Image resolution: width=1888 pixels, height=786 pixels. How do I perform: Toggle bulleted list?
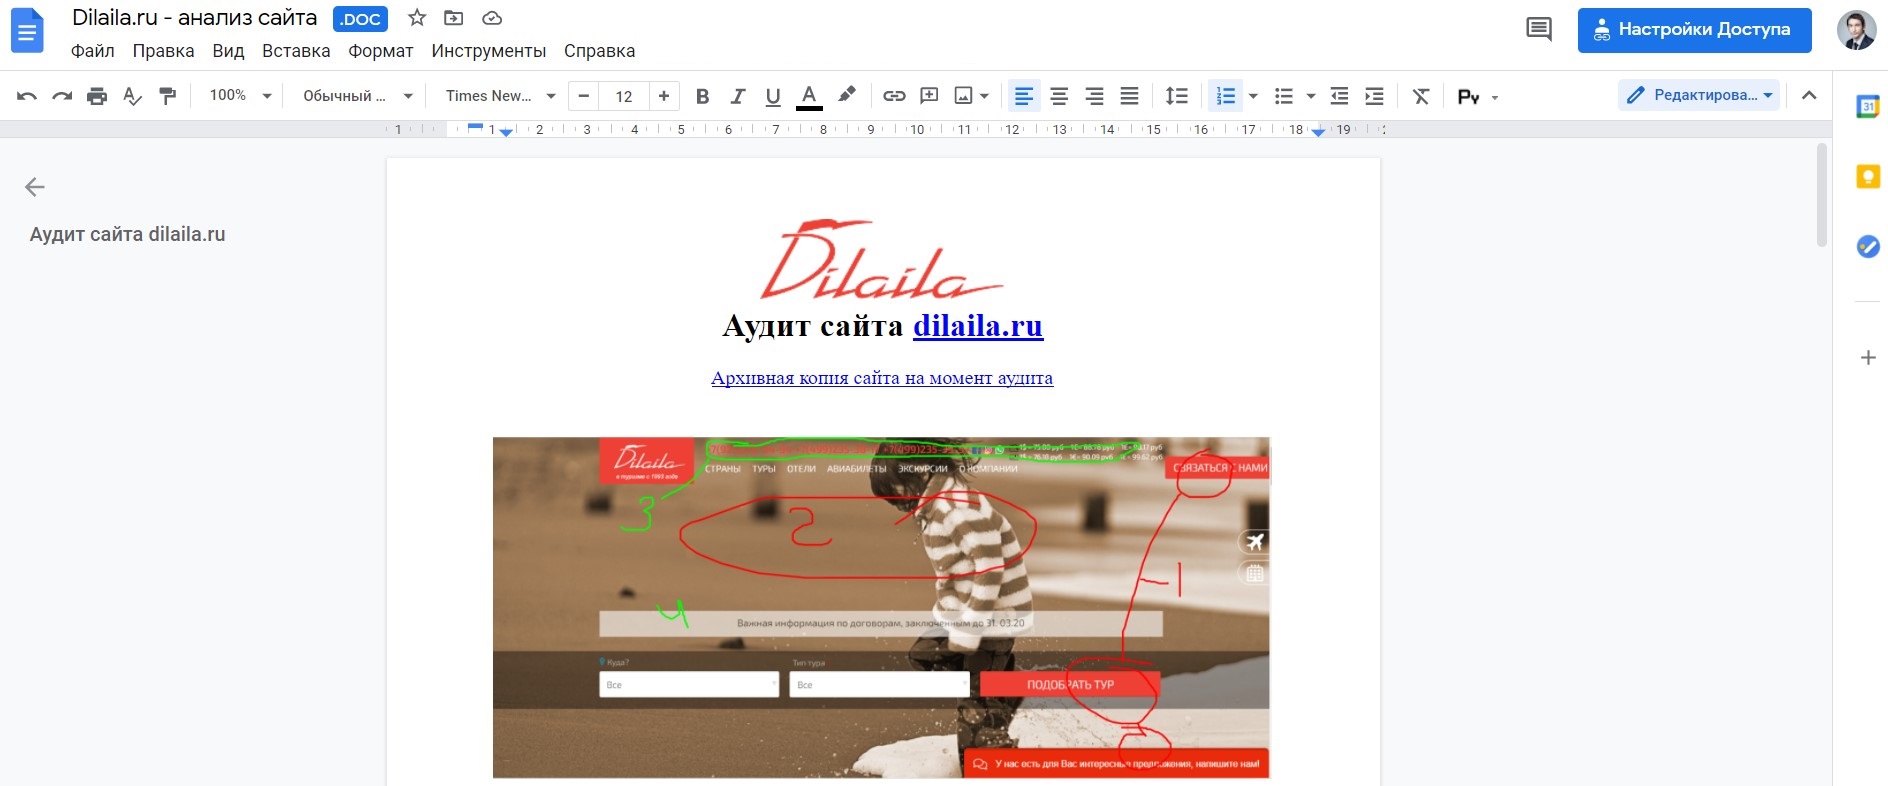click(x=1284, y=96)
